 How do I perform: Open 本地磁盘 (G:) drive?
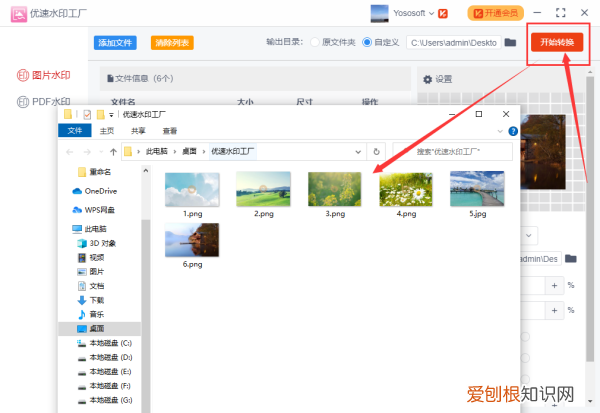point(104,400)
